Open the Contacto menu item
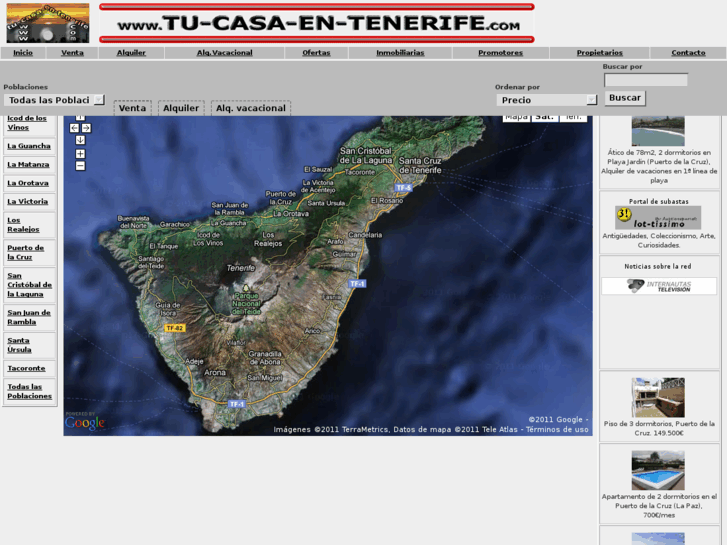Viewport: 727px width, 545px height. click(x=688, y=52)
